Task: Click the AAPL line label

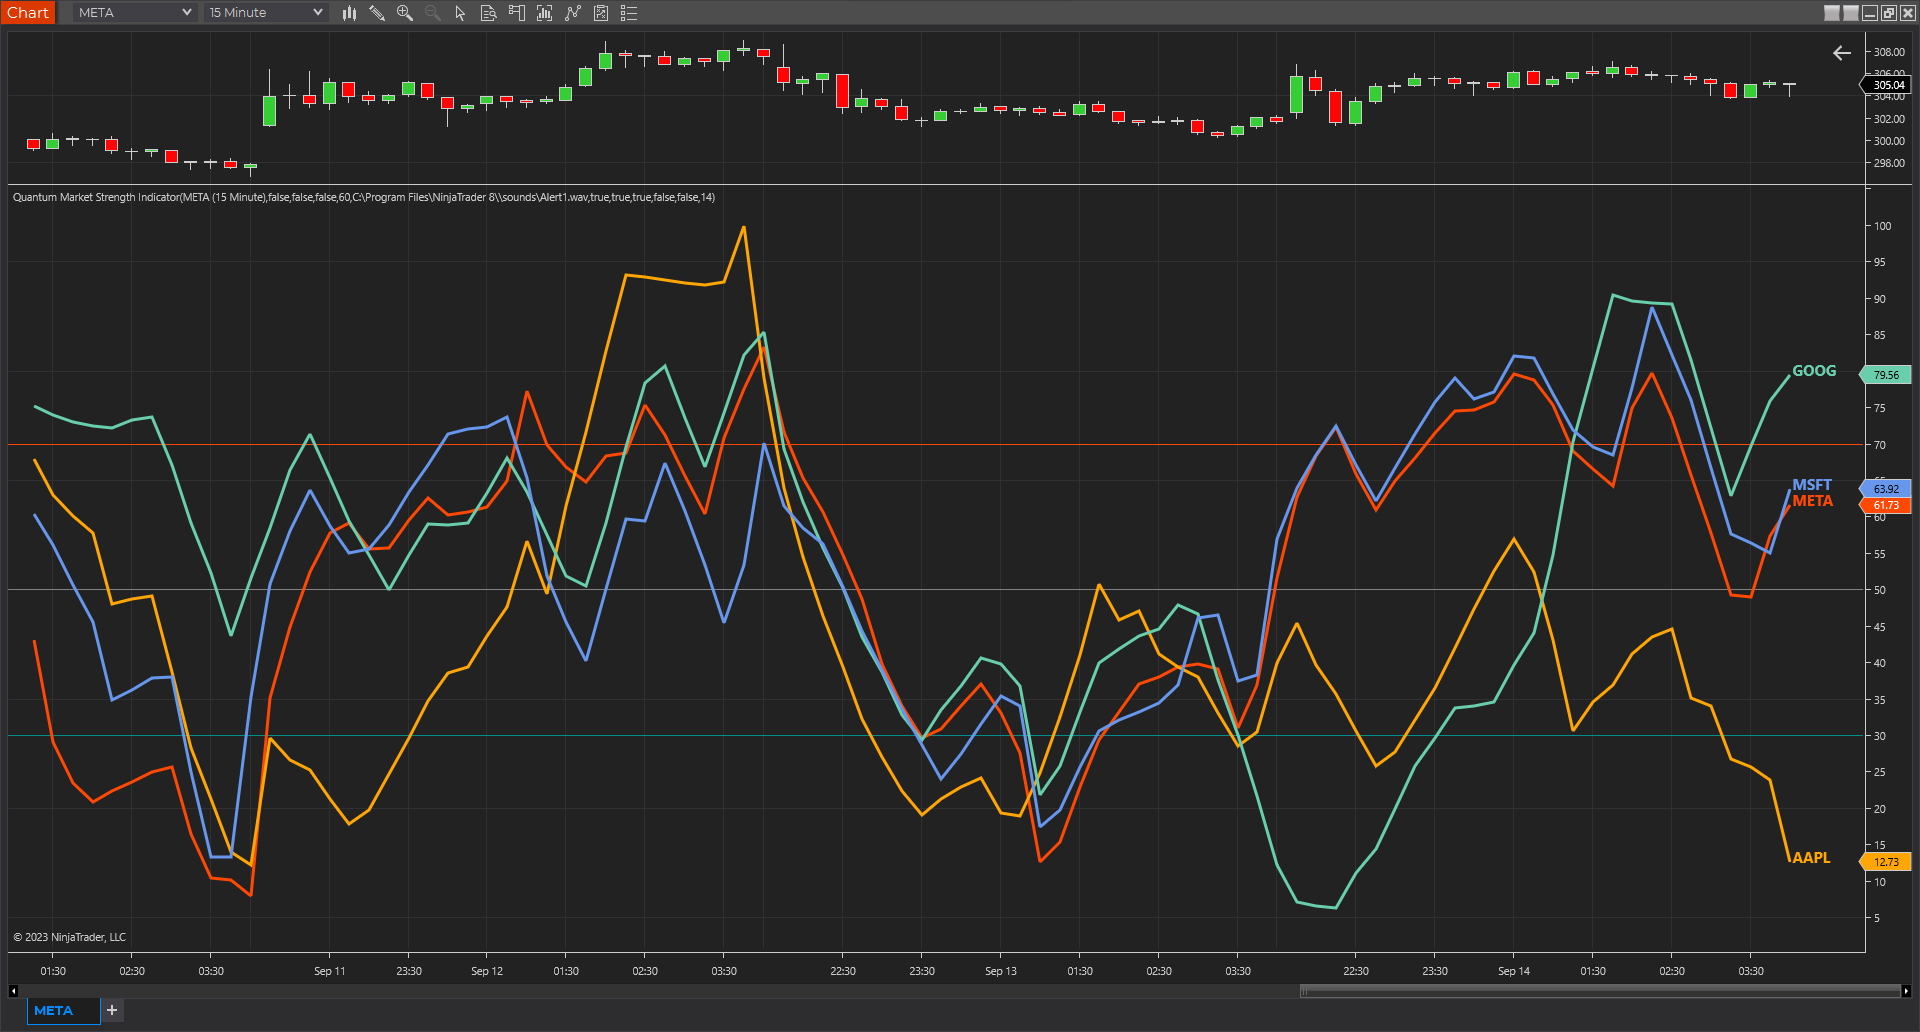Action: [1811, 858]
